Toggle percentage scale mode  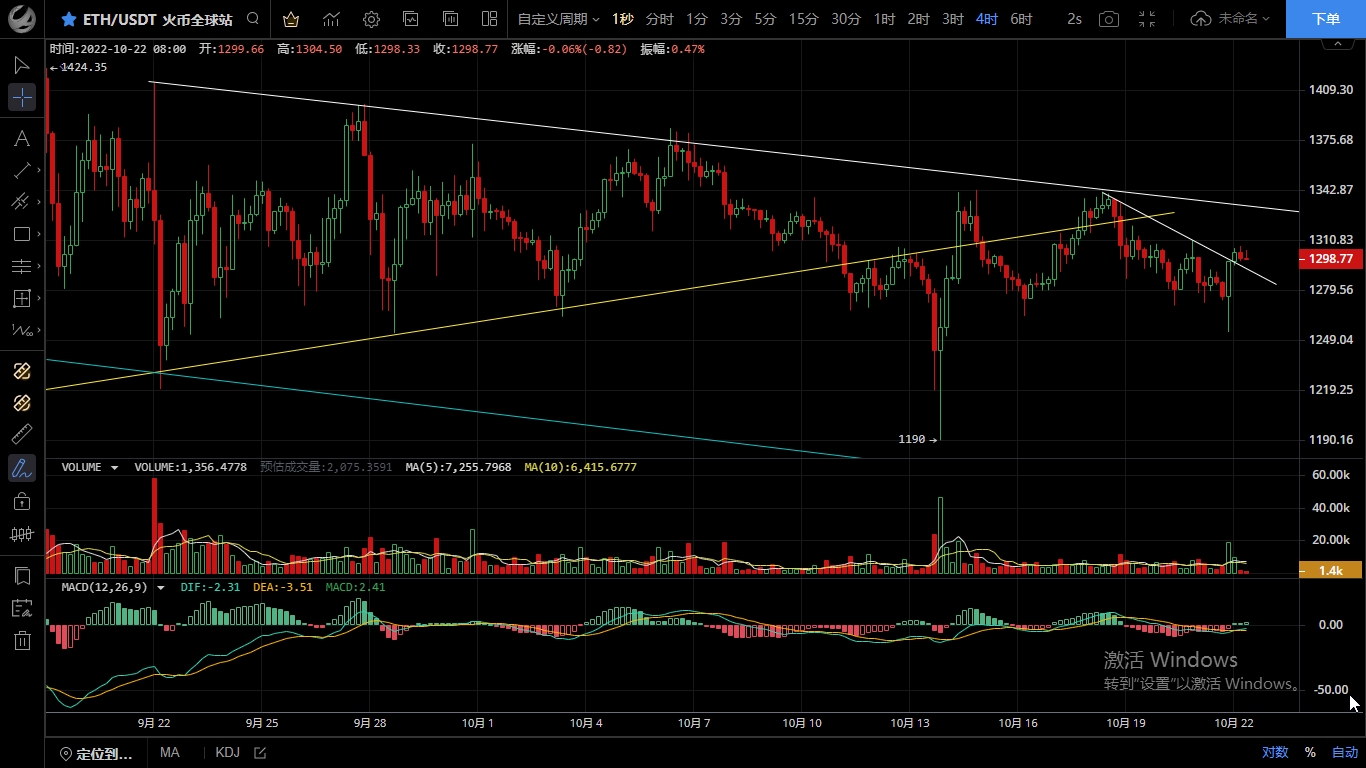1309,753
